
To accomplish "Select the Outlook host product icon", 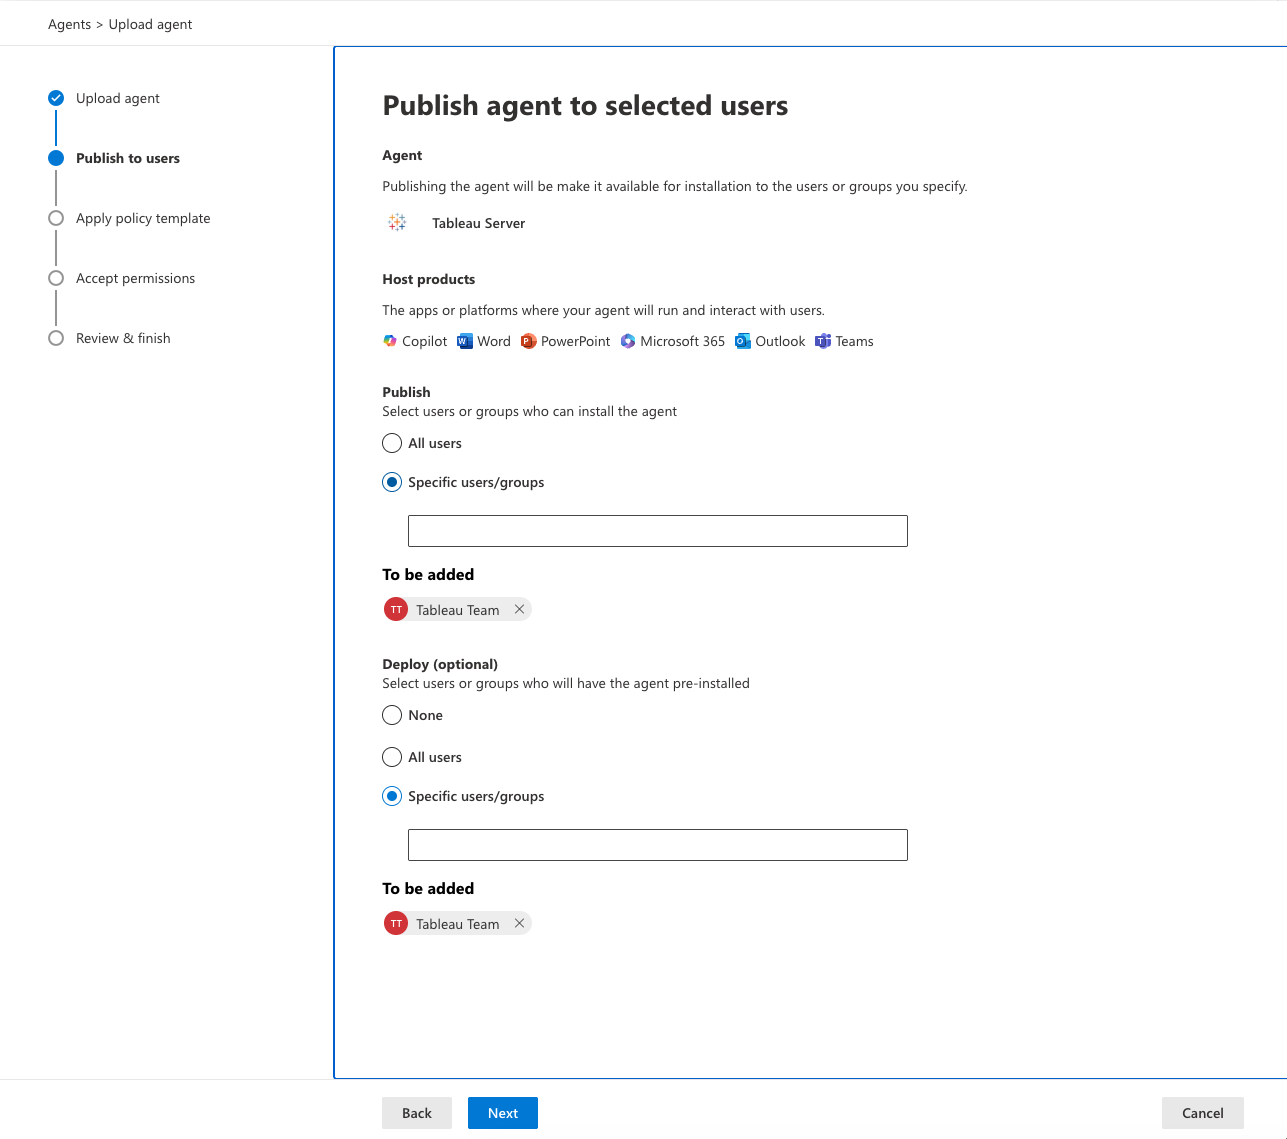I will tap(742, 341).
